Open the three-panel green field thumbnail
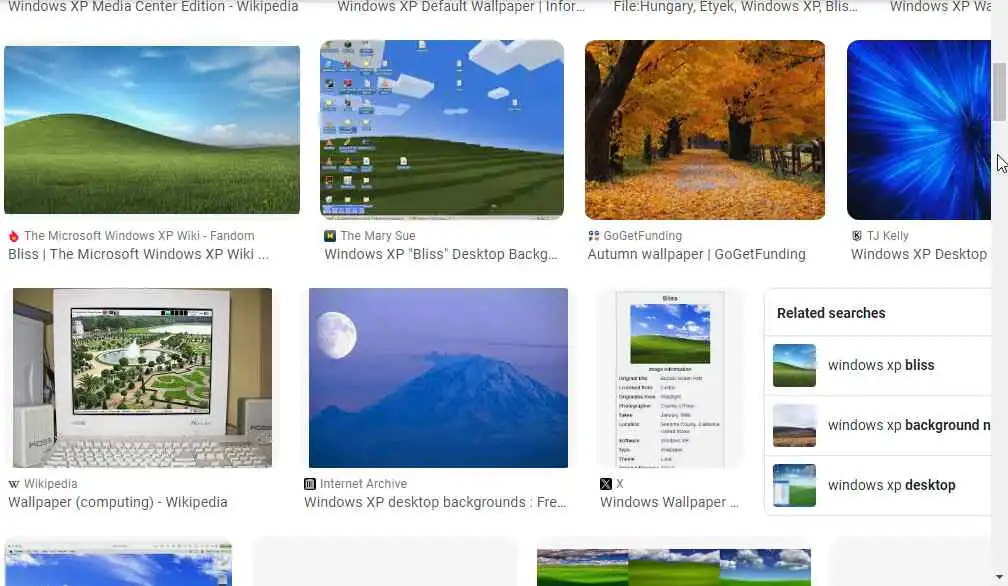This screenshot has width=1008, height=586. (674, 567)
